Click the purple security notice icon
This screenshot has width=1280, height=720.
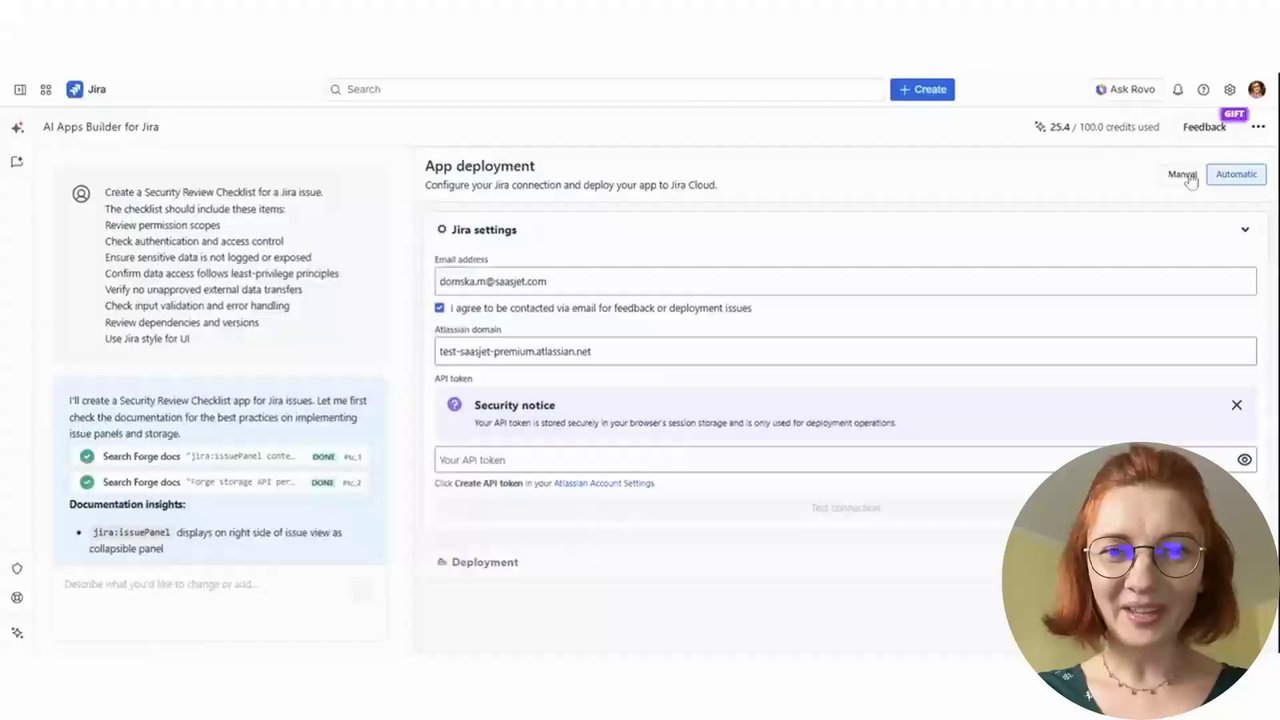[x=455, y=405]
